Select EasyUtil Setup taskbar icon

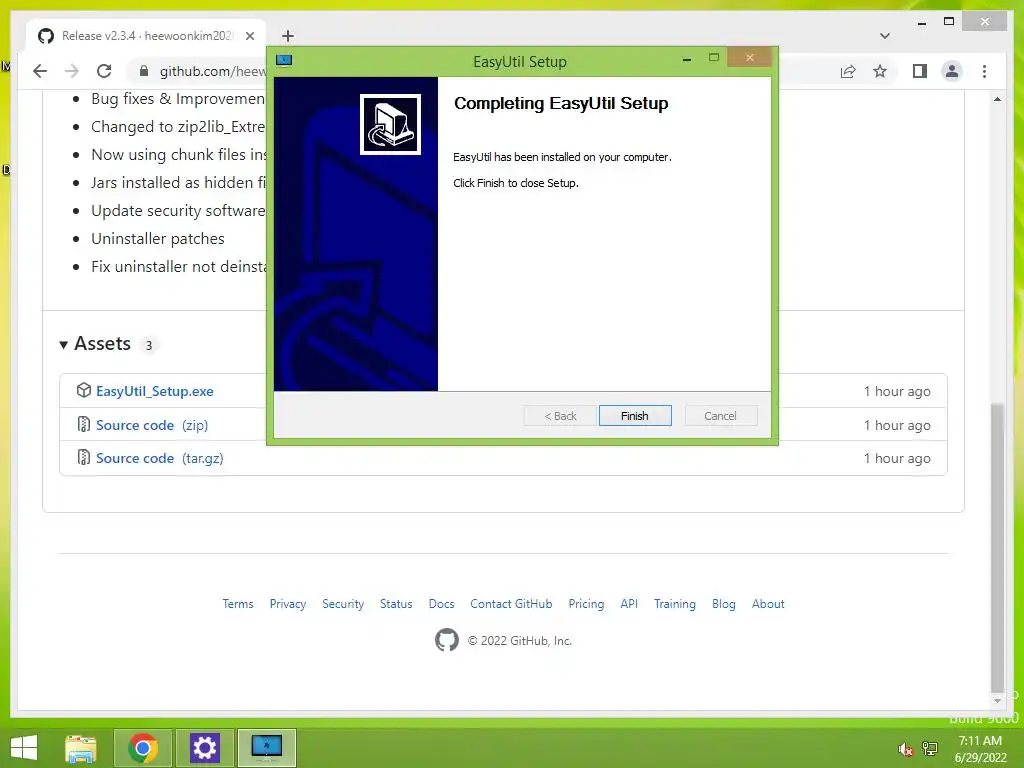click(x=266, y=748)
